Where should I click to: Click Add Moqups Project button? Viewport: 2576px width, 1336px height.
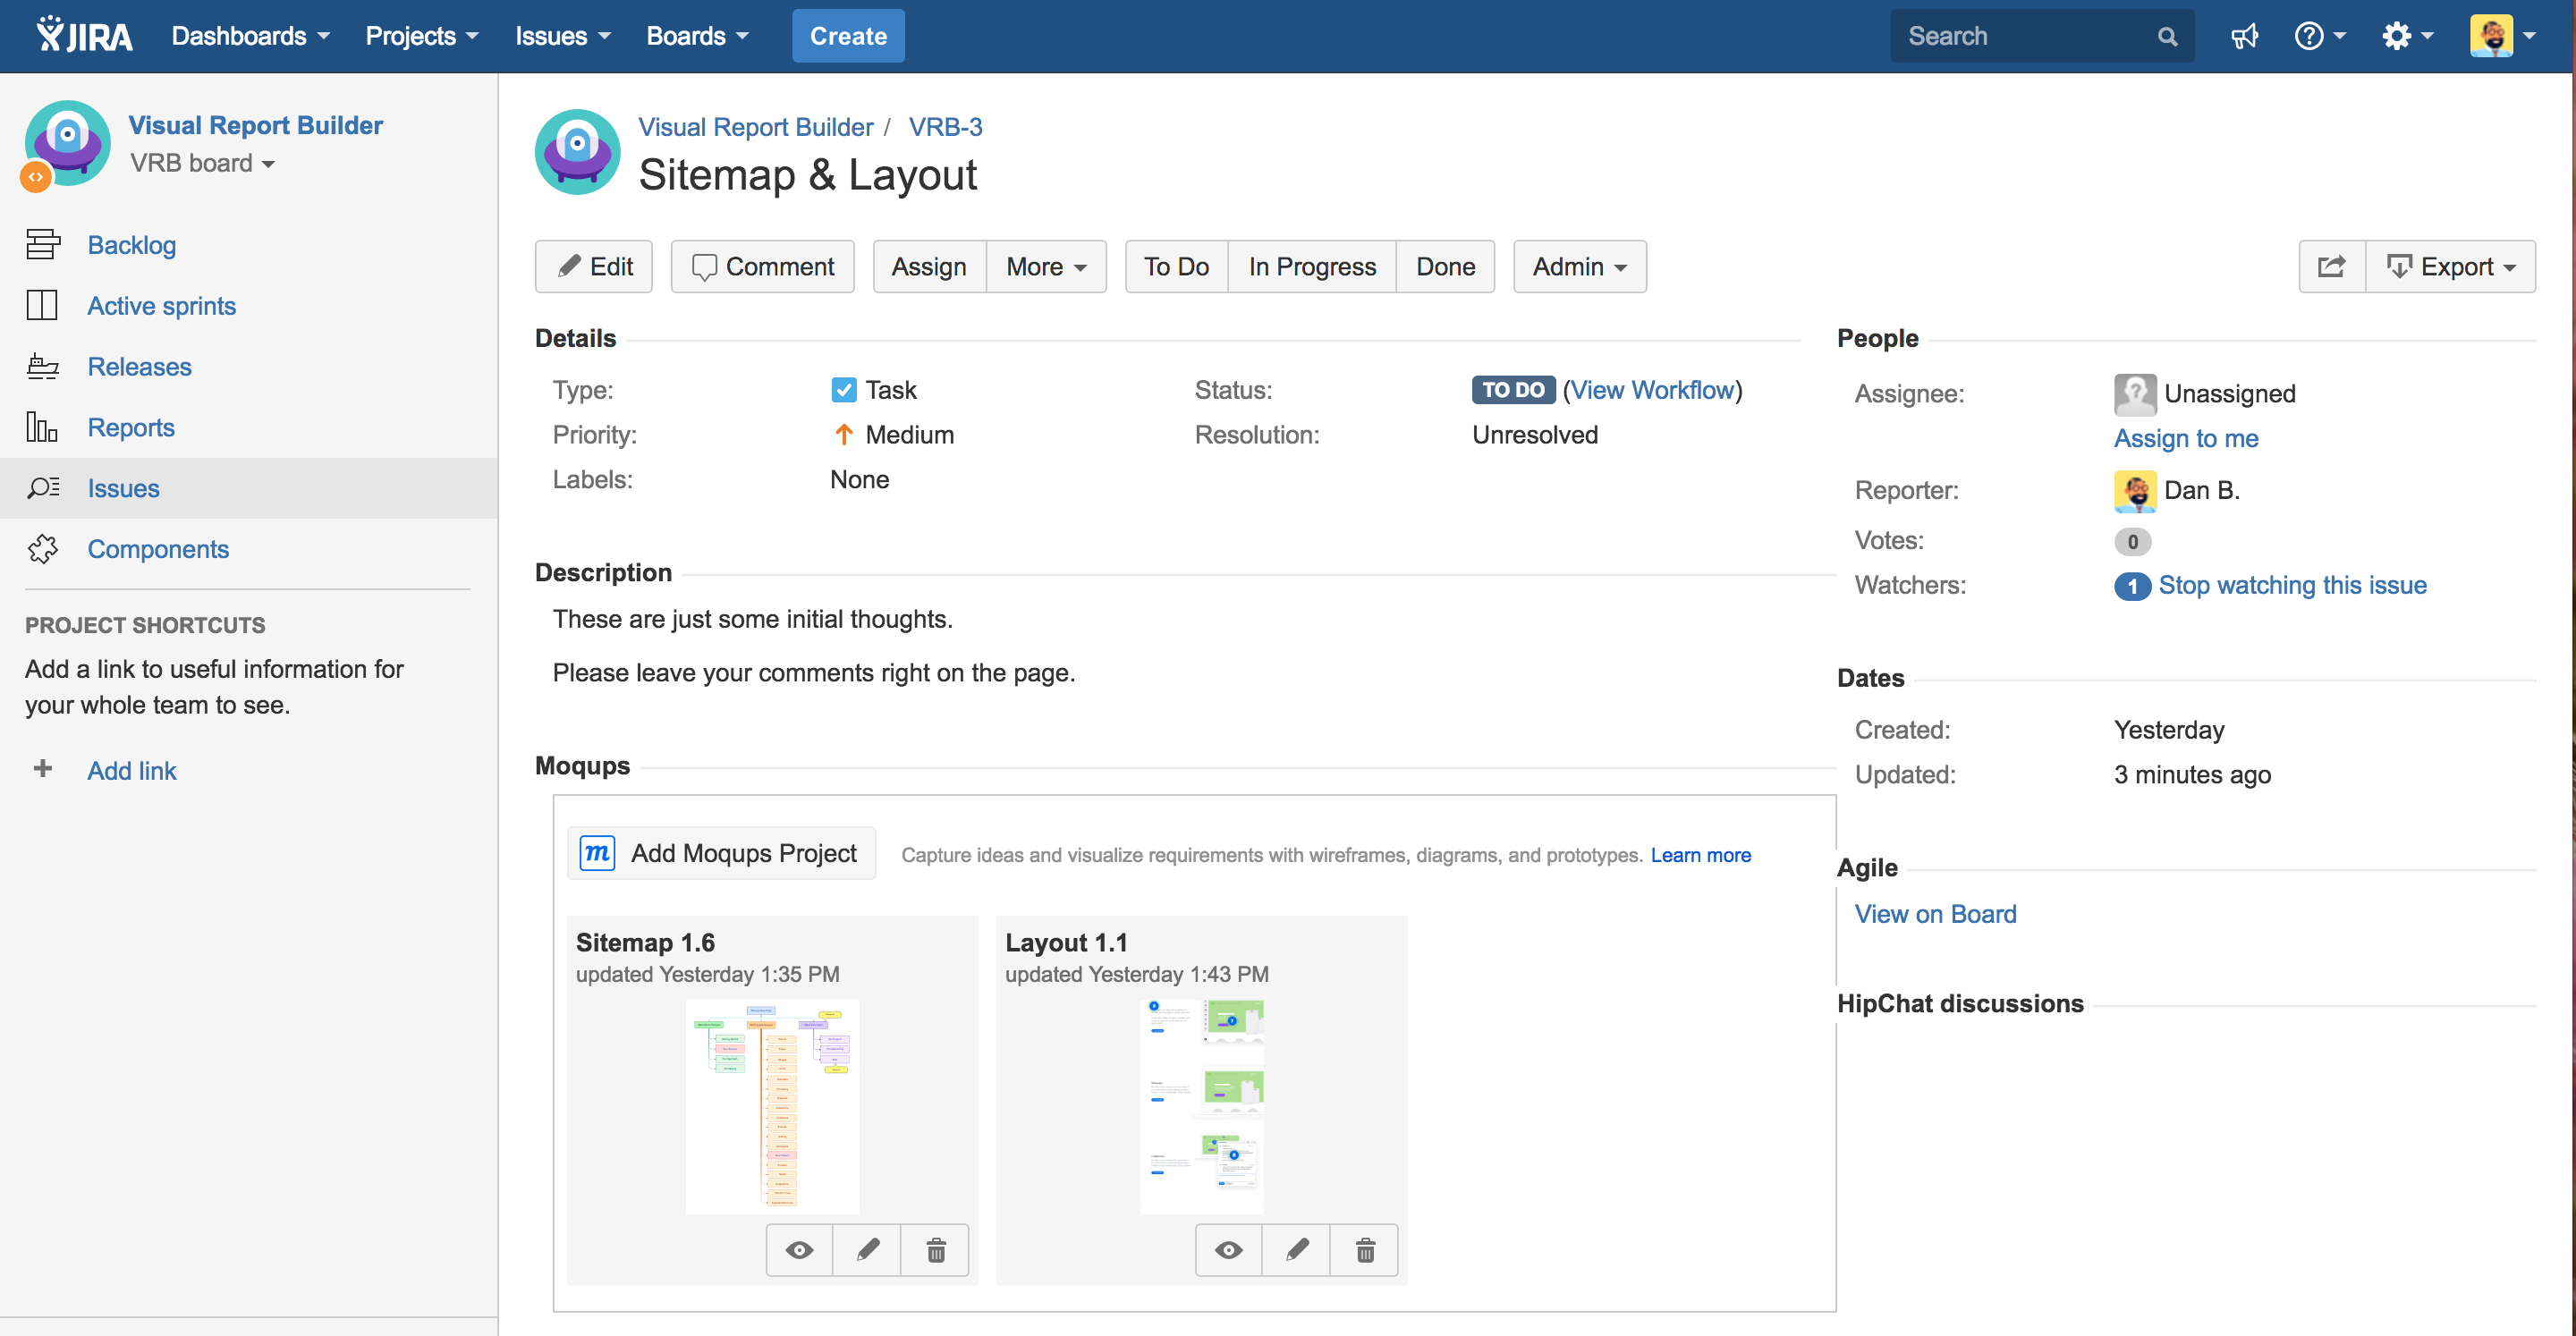[721, 853]
